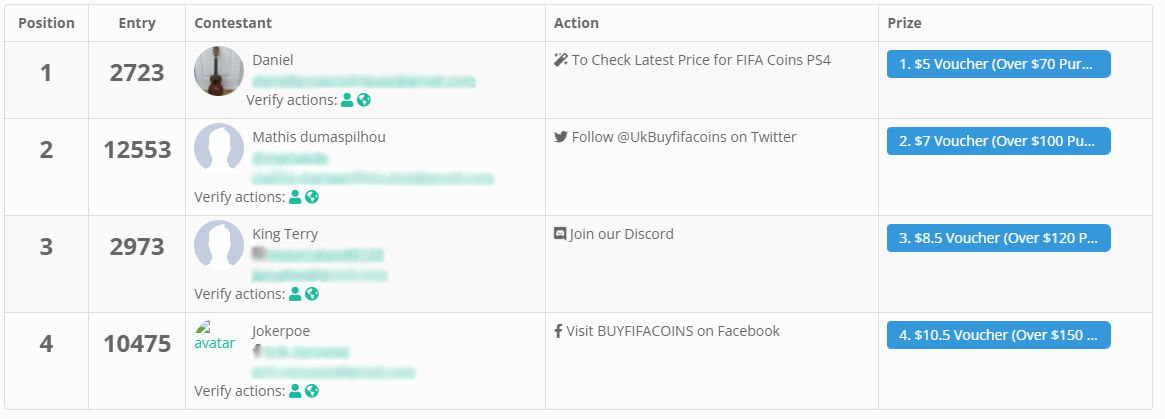
Task: Click the user verify icon for Daniel
Action: pos(347,100)
